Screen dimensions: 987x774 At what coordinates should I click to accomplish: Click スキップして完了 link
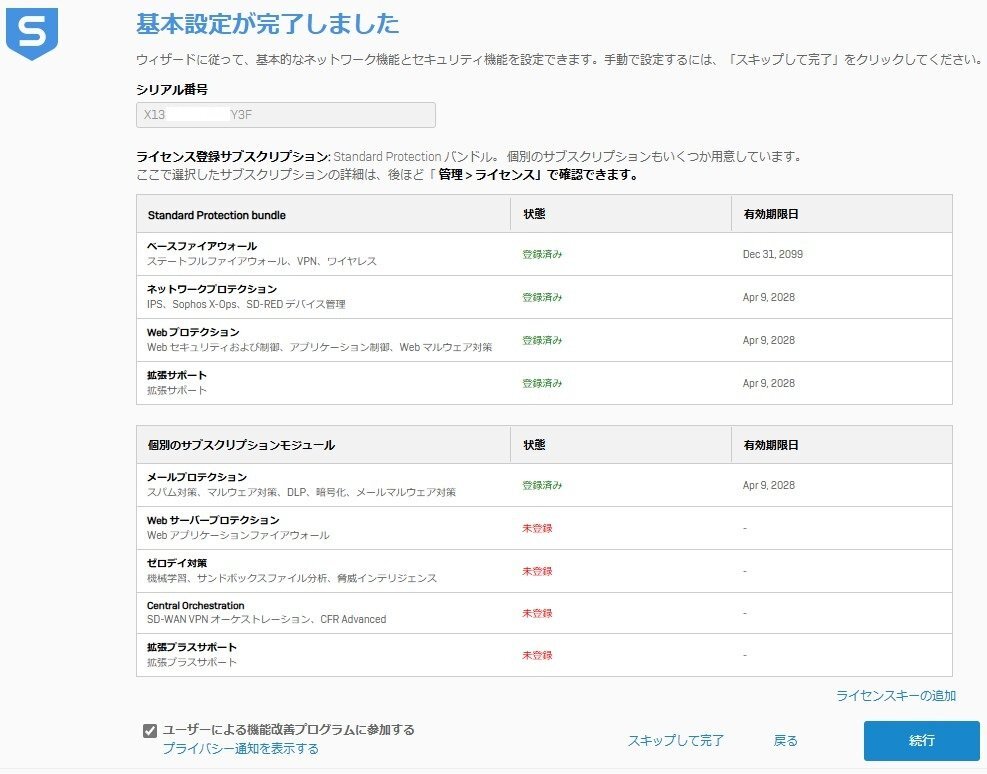tap(675, 741)
